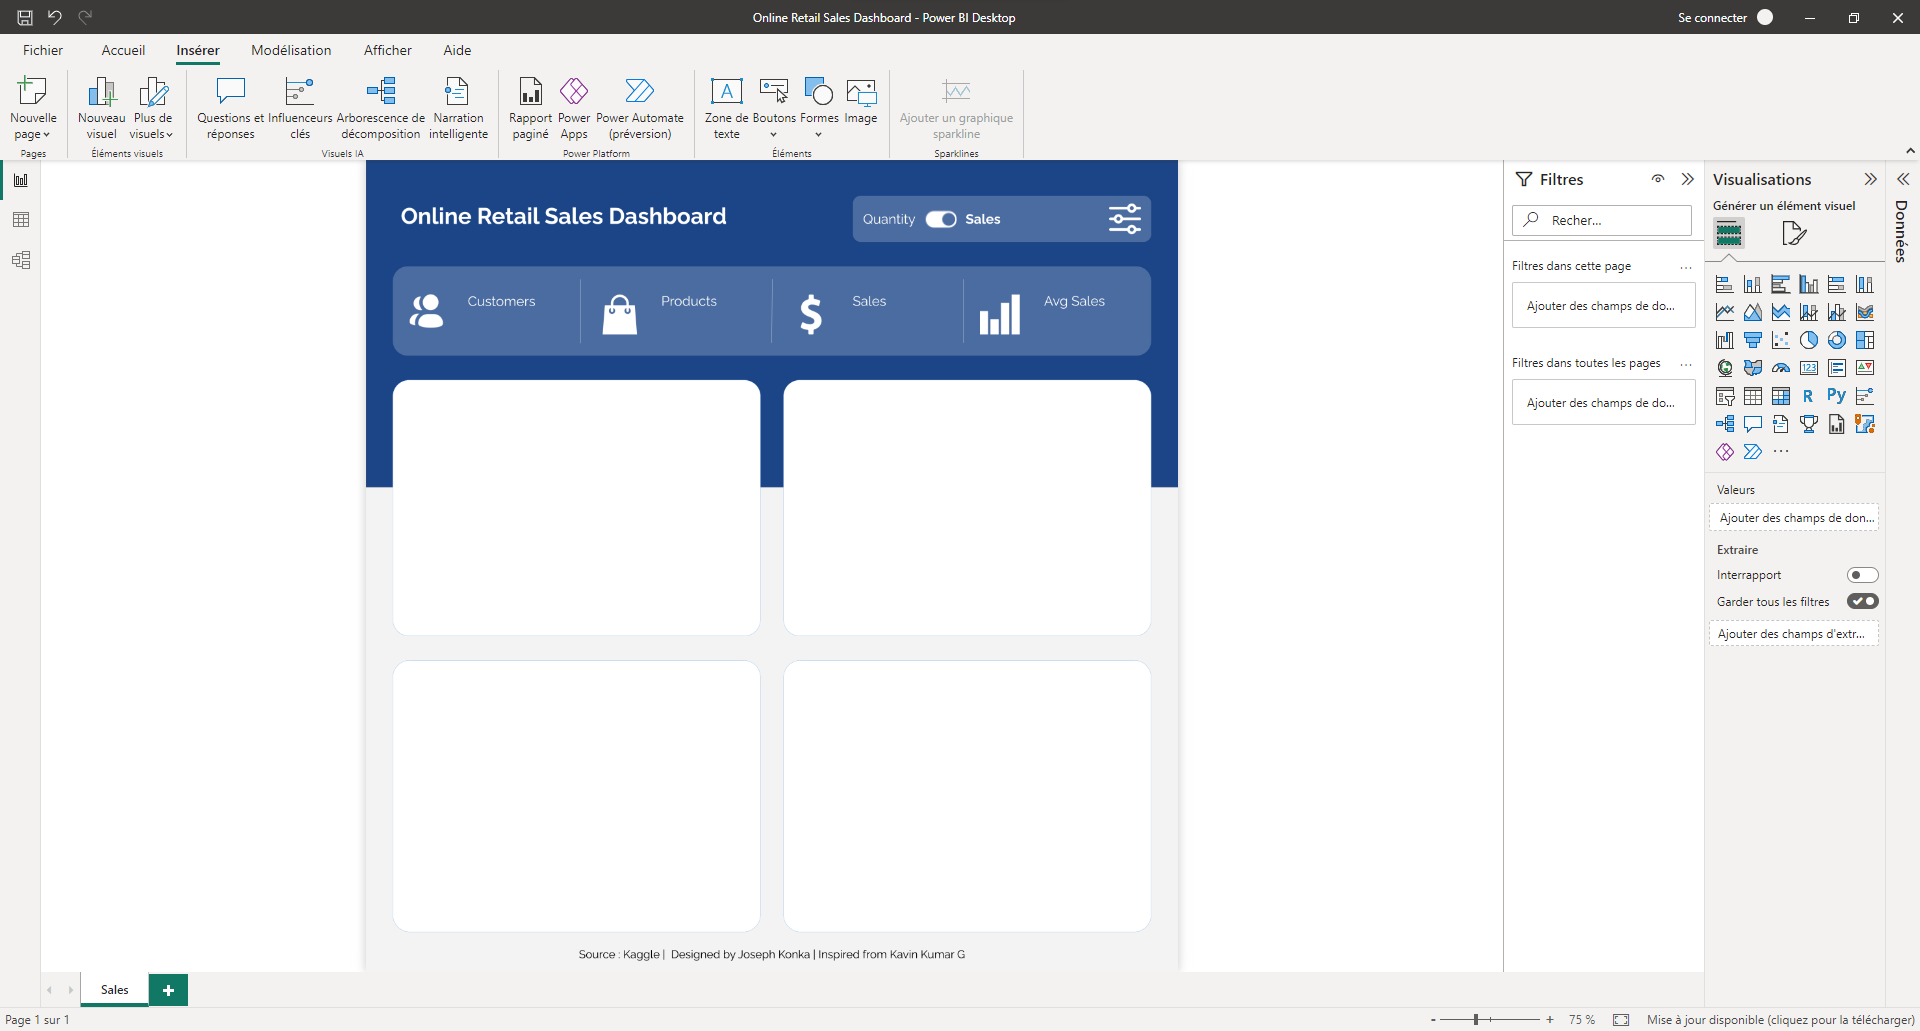Select the scatter chart visual
This screenshot has width=1920, height=1031.
coord(1780,341)
